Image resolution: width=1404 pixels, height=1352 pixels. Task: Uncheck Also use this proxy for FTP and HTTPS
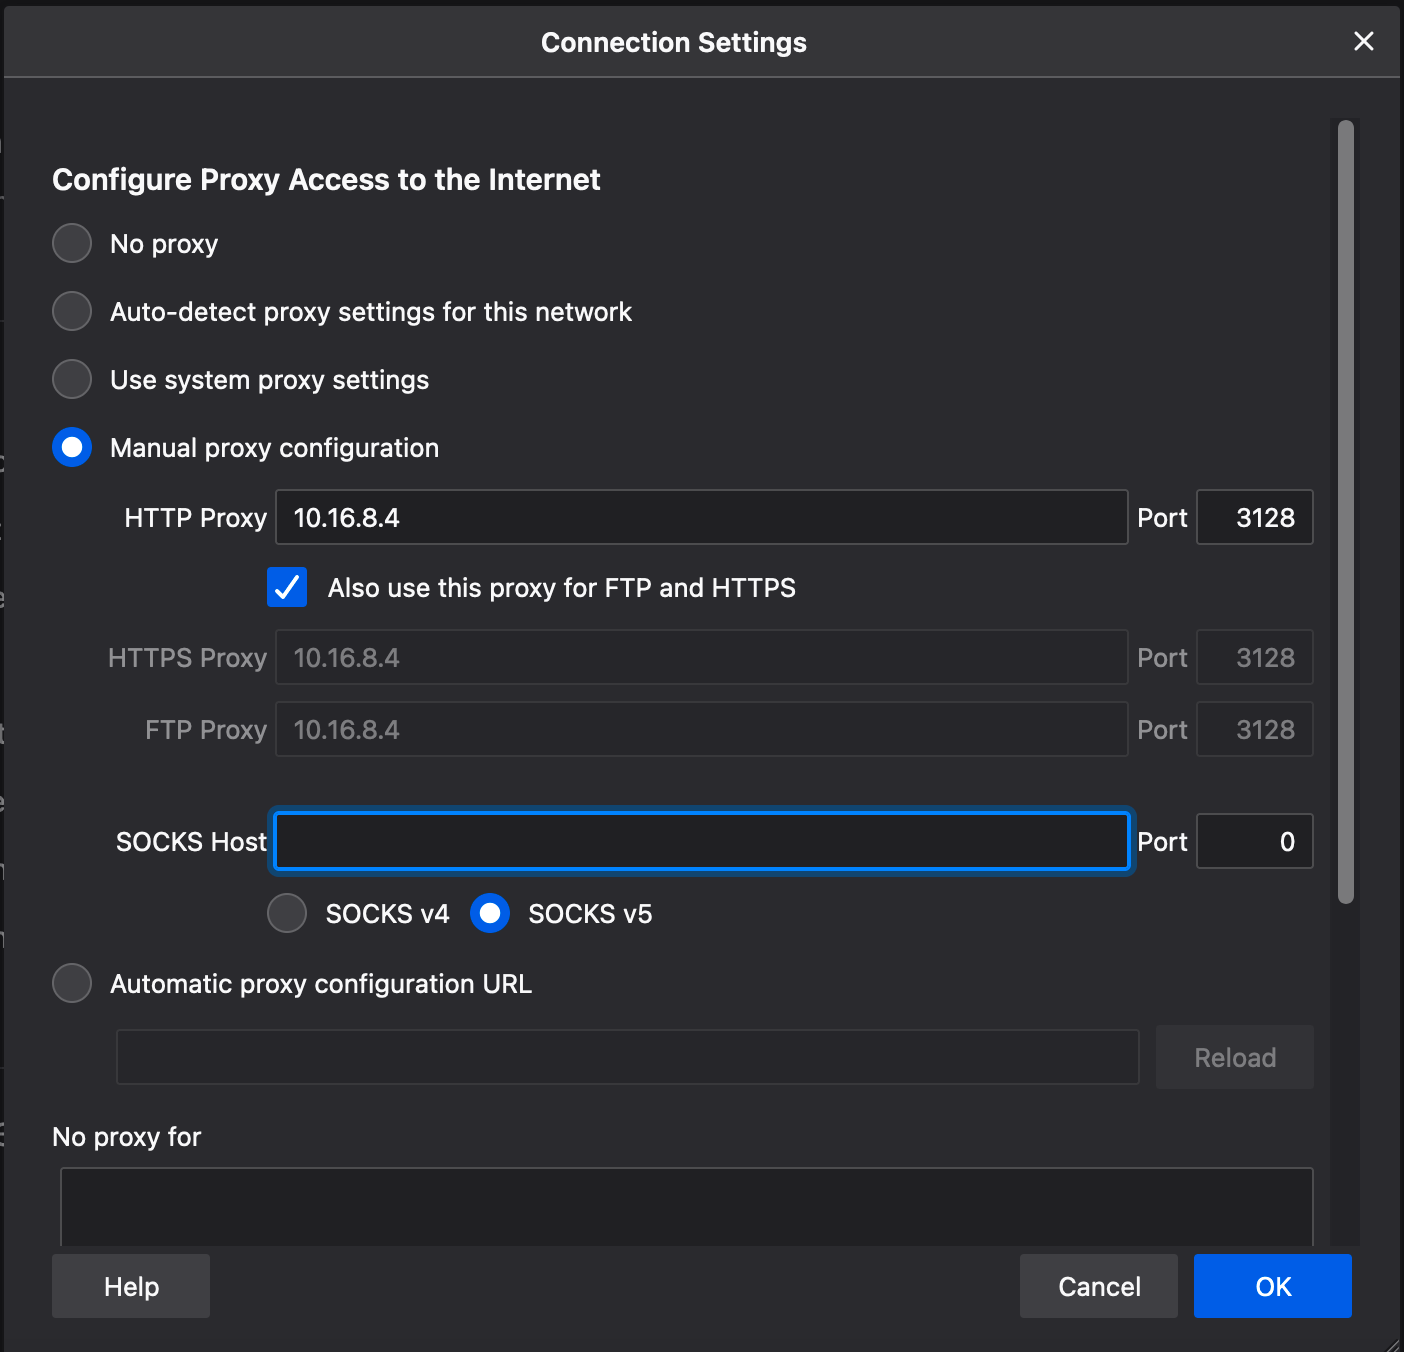287,587
